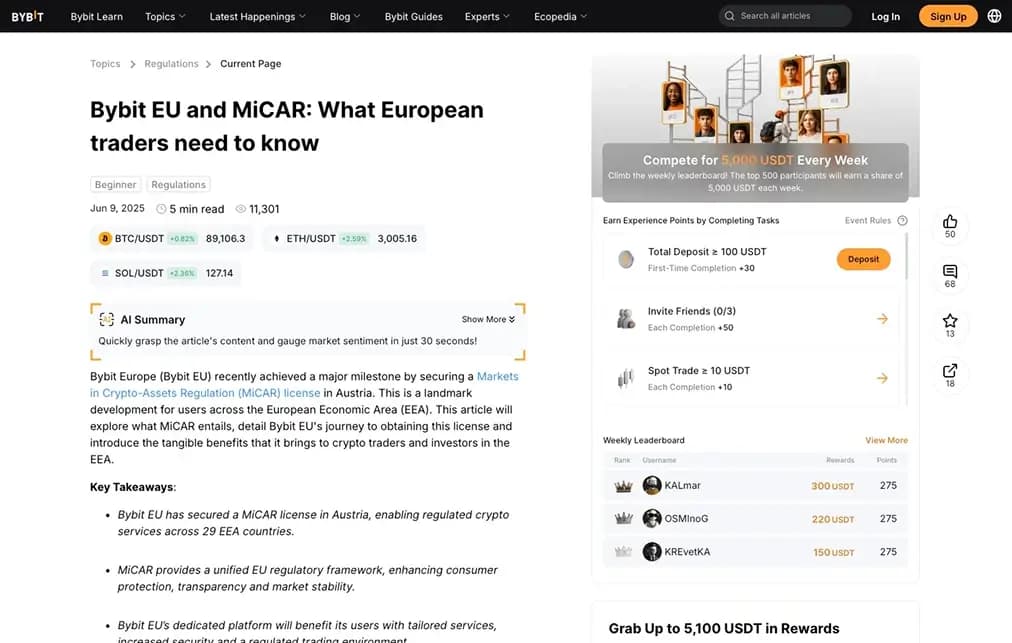Open the globe language selector
Viewport: 1012px width, 643px height.
[x=994, y=16]
